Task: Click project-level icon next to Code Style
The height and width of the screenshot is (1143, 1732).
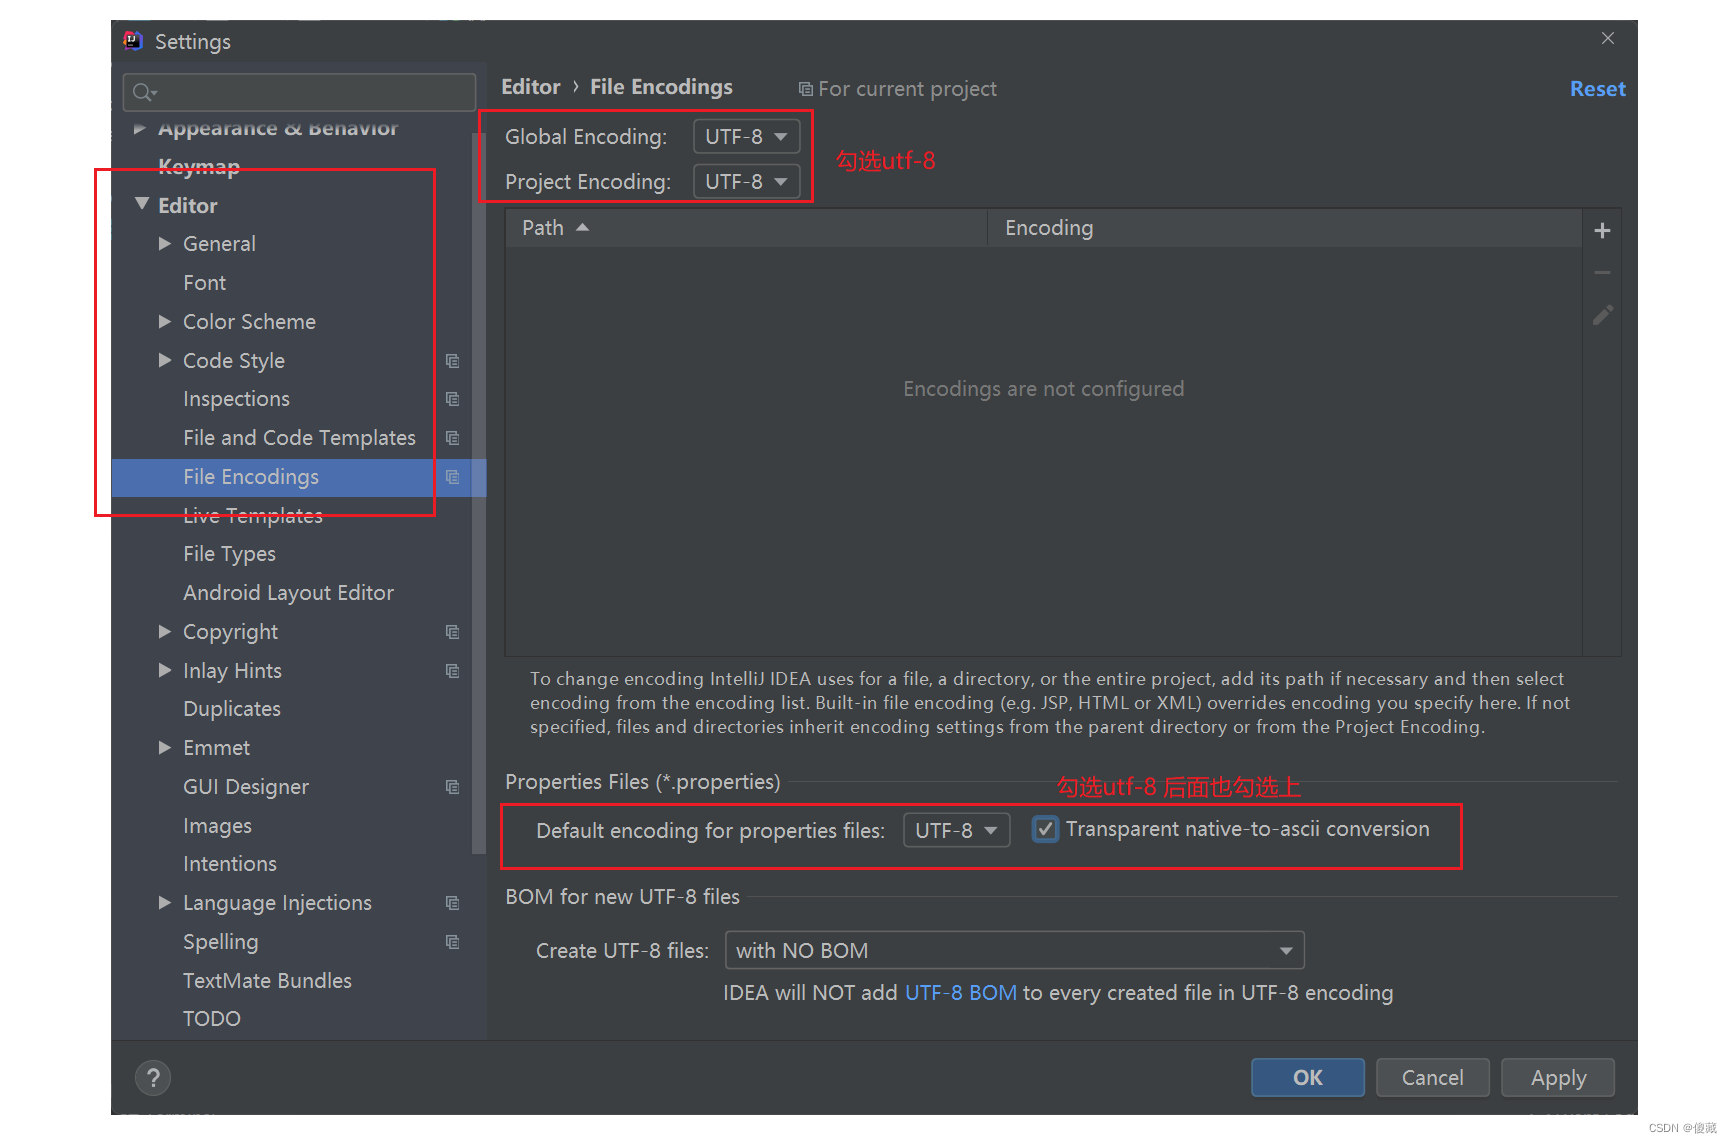Action: pos(452,361)
